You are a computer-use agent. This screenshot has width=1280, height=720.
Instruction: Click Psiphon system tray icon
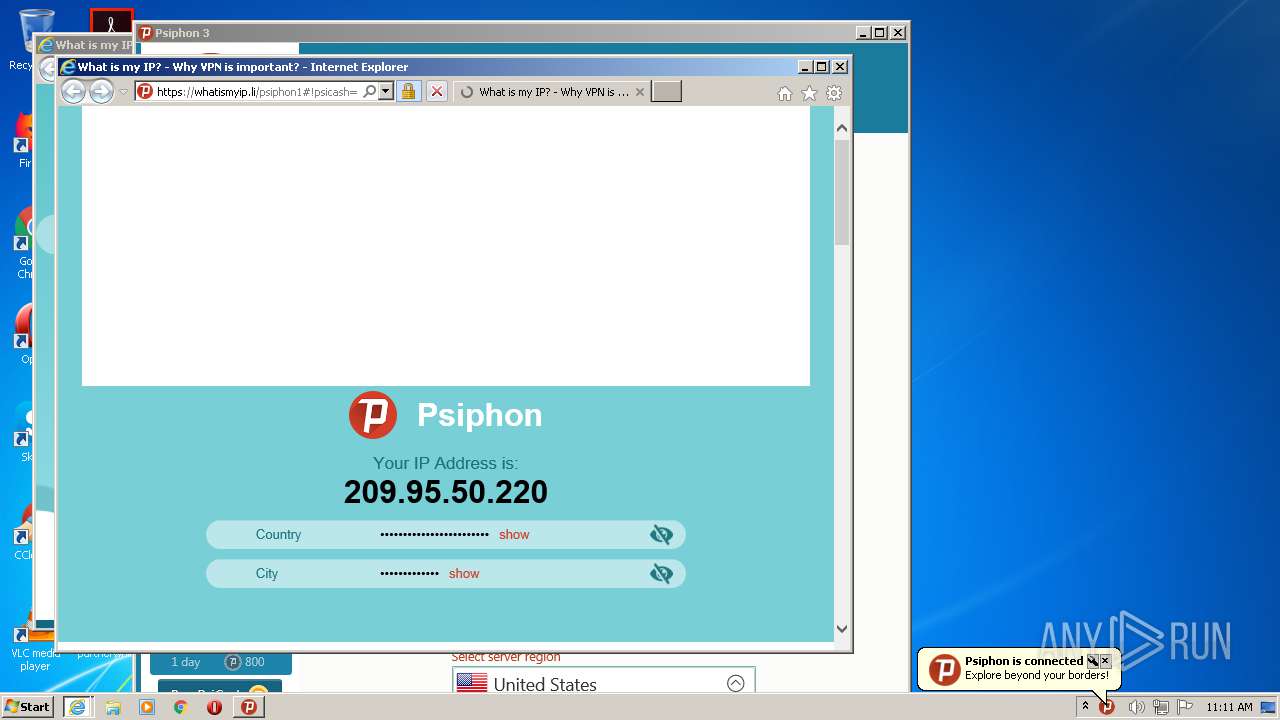click(x=1107, y=707)
